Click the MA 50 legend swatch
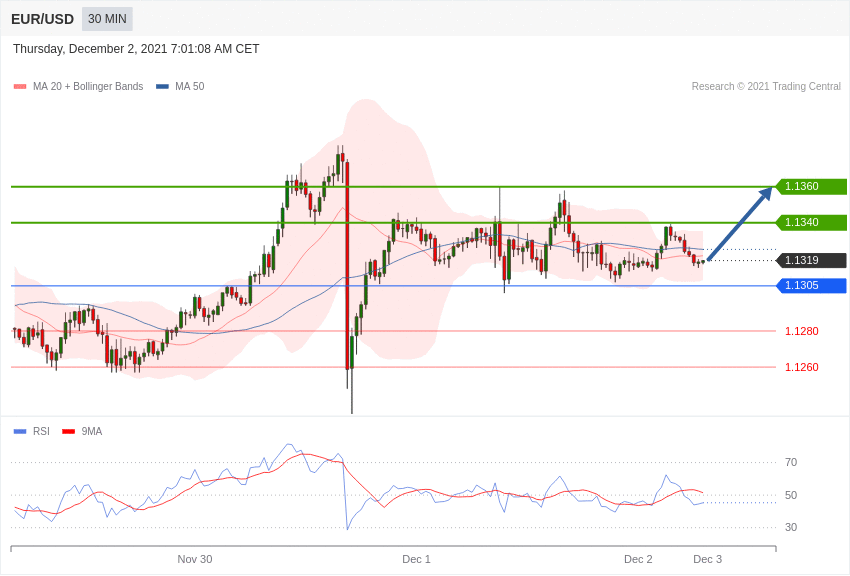Viewport: 850px width, 576px height. (163, 87)
